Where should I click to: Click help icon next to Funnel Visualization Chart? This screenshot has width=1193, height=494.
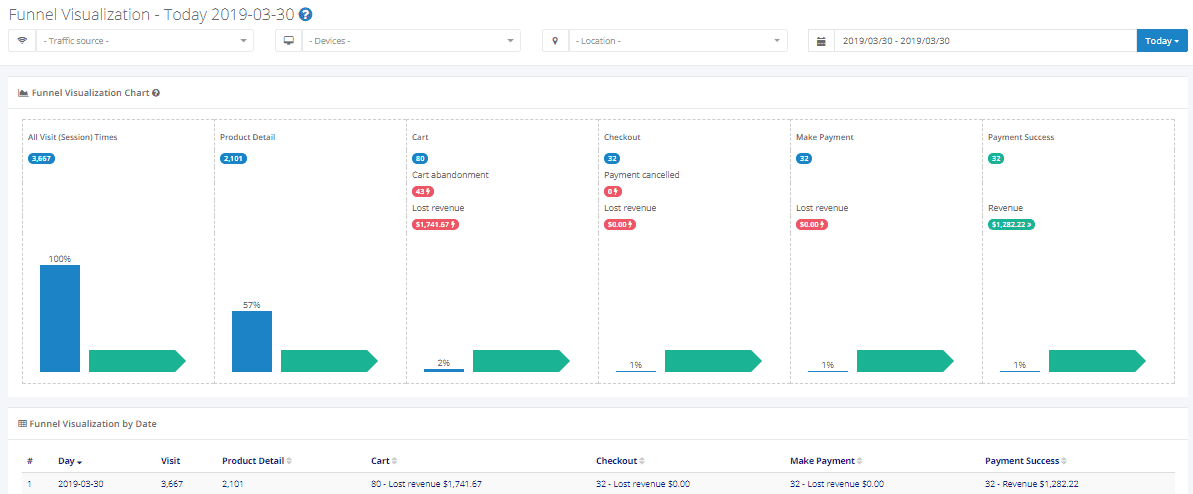pyautogui.click(x=156, y=93)
